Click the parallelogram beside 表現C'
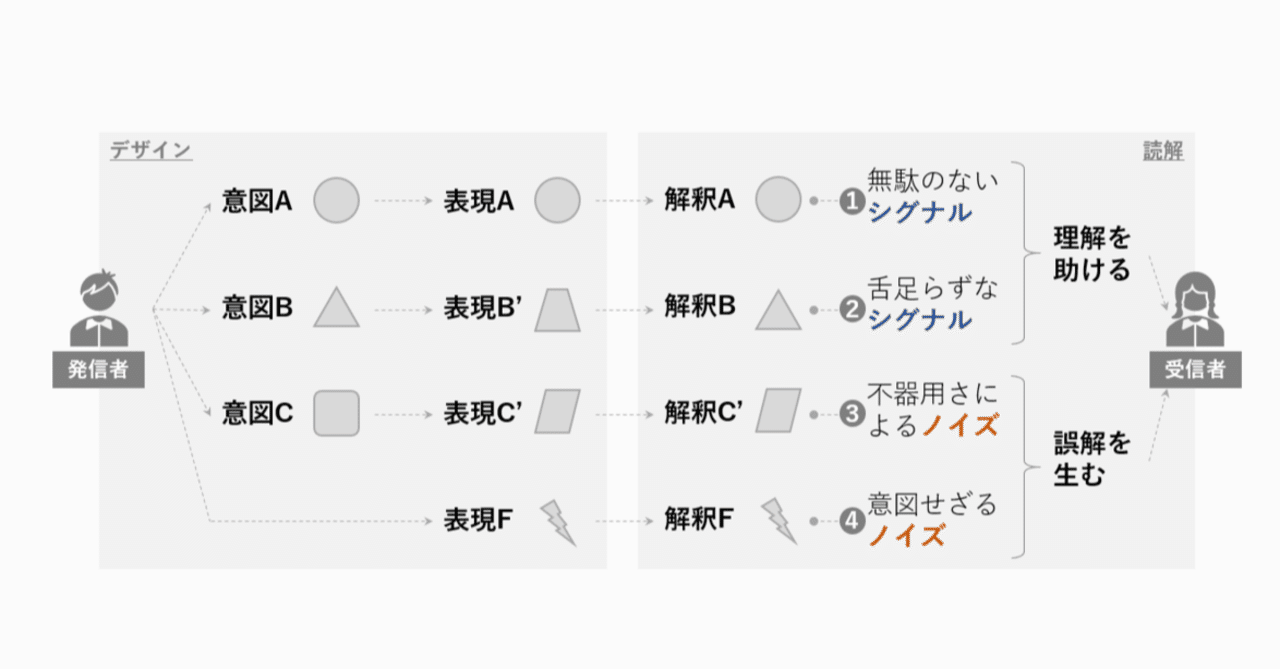 (557, 413)
